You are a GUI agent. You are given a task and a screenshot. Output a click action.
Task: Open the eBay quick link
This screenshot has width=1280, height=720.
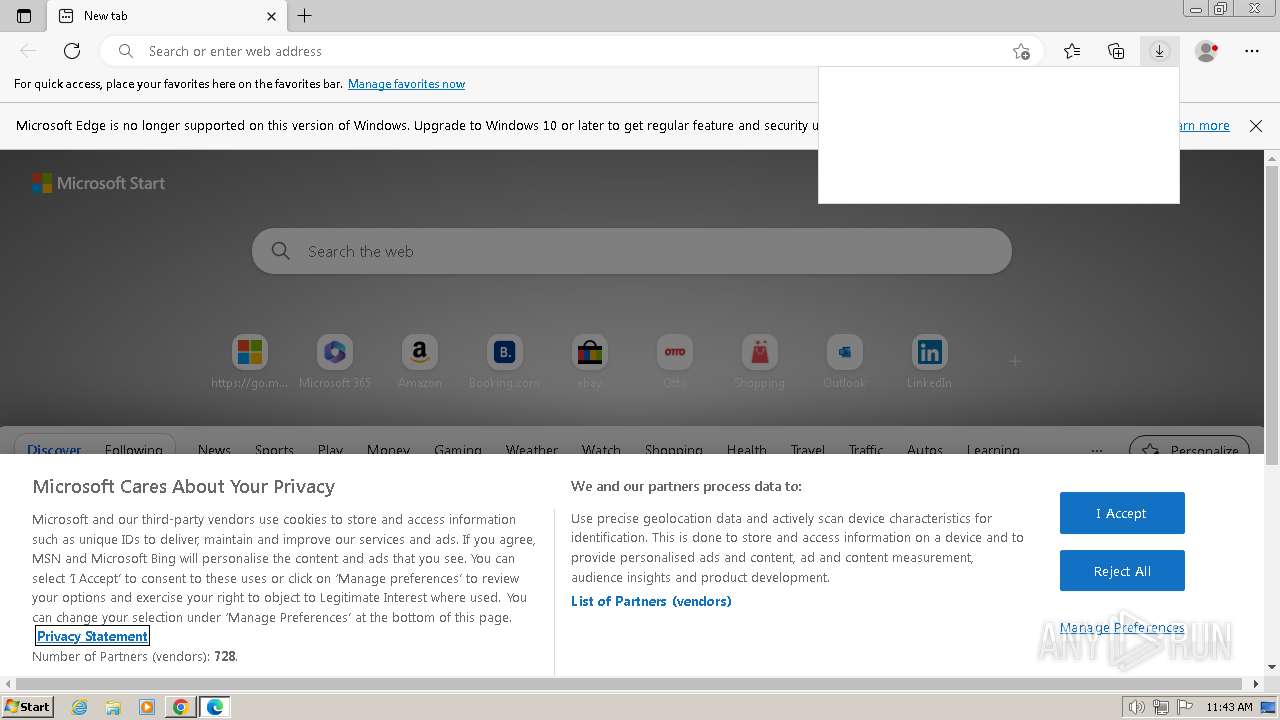pos(590,352)
